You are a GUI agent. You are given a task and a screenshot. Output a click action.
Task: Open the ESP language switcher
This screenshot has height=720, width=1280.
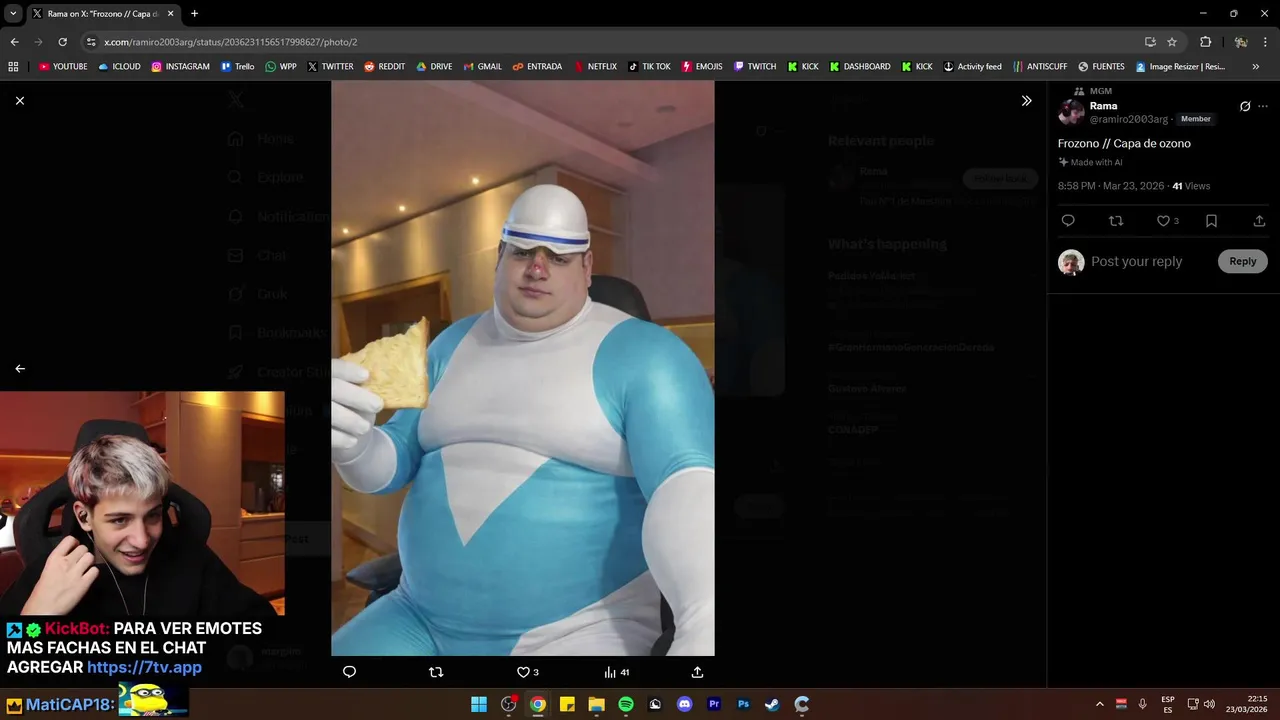1168,704
